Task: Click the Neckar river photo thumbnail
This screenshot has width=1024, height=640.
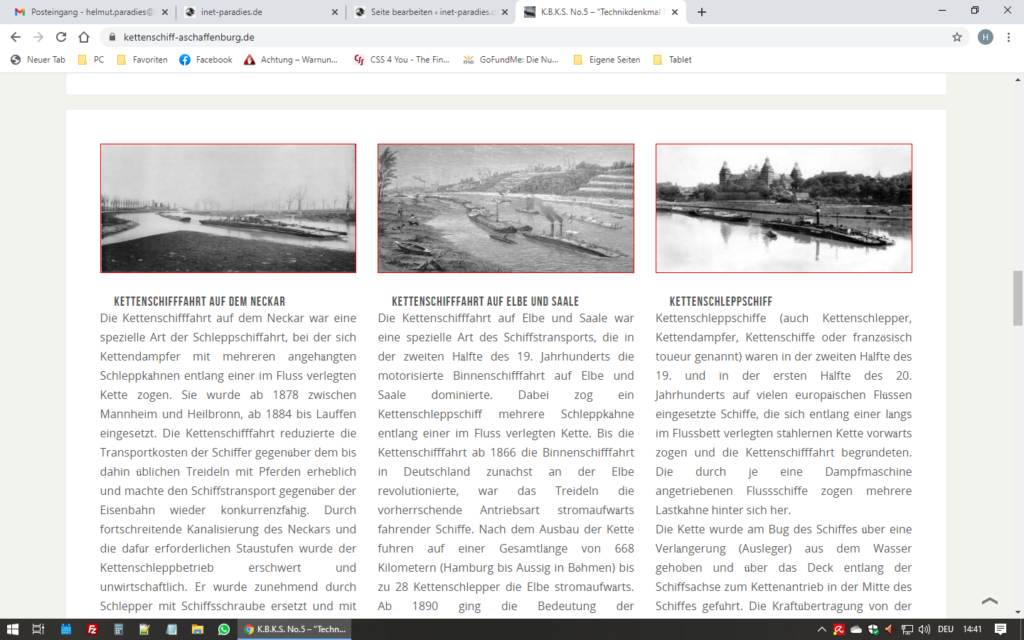Action: 228,208
